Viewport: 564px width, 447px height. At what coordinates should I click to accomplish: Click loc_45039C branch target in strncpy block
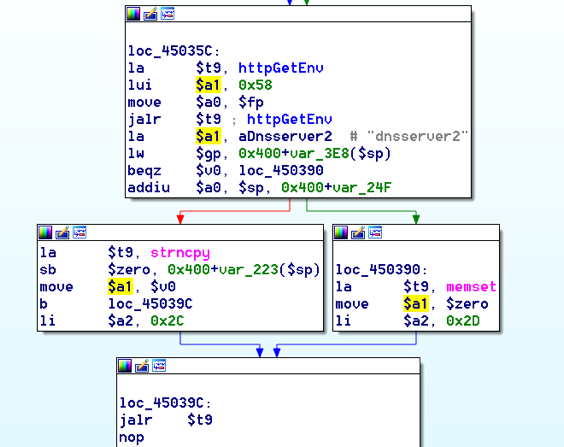click(x=150, y=304)
